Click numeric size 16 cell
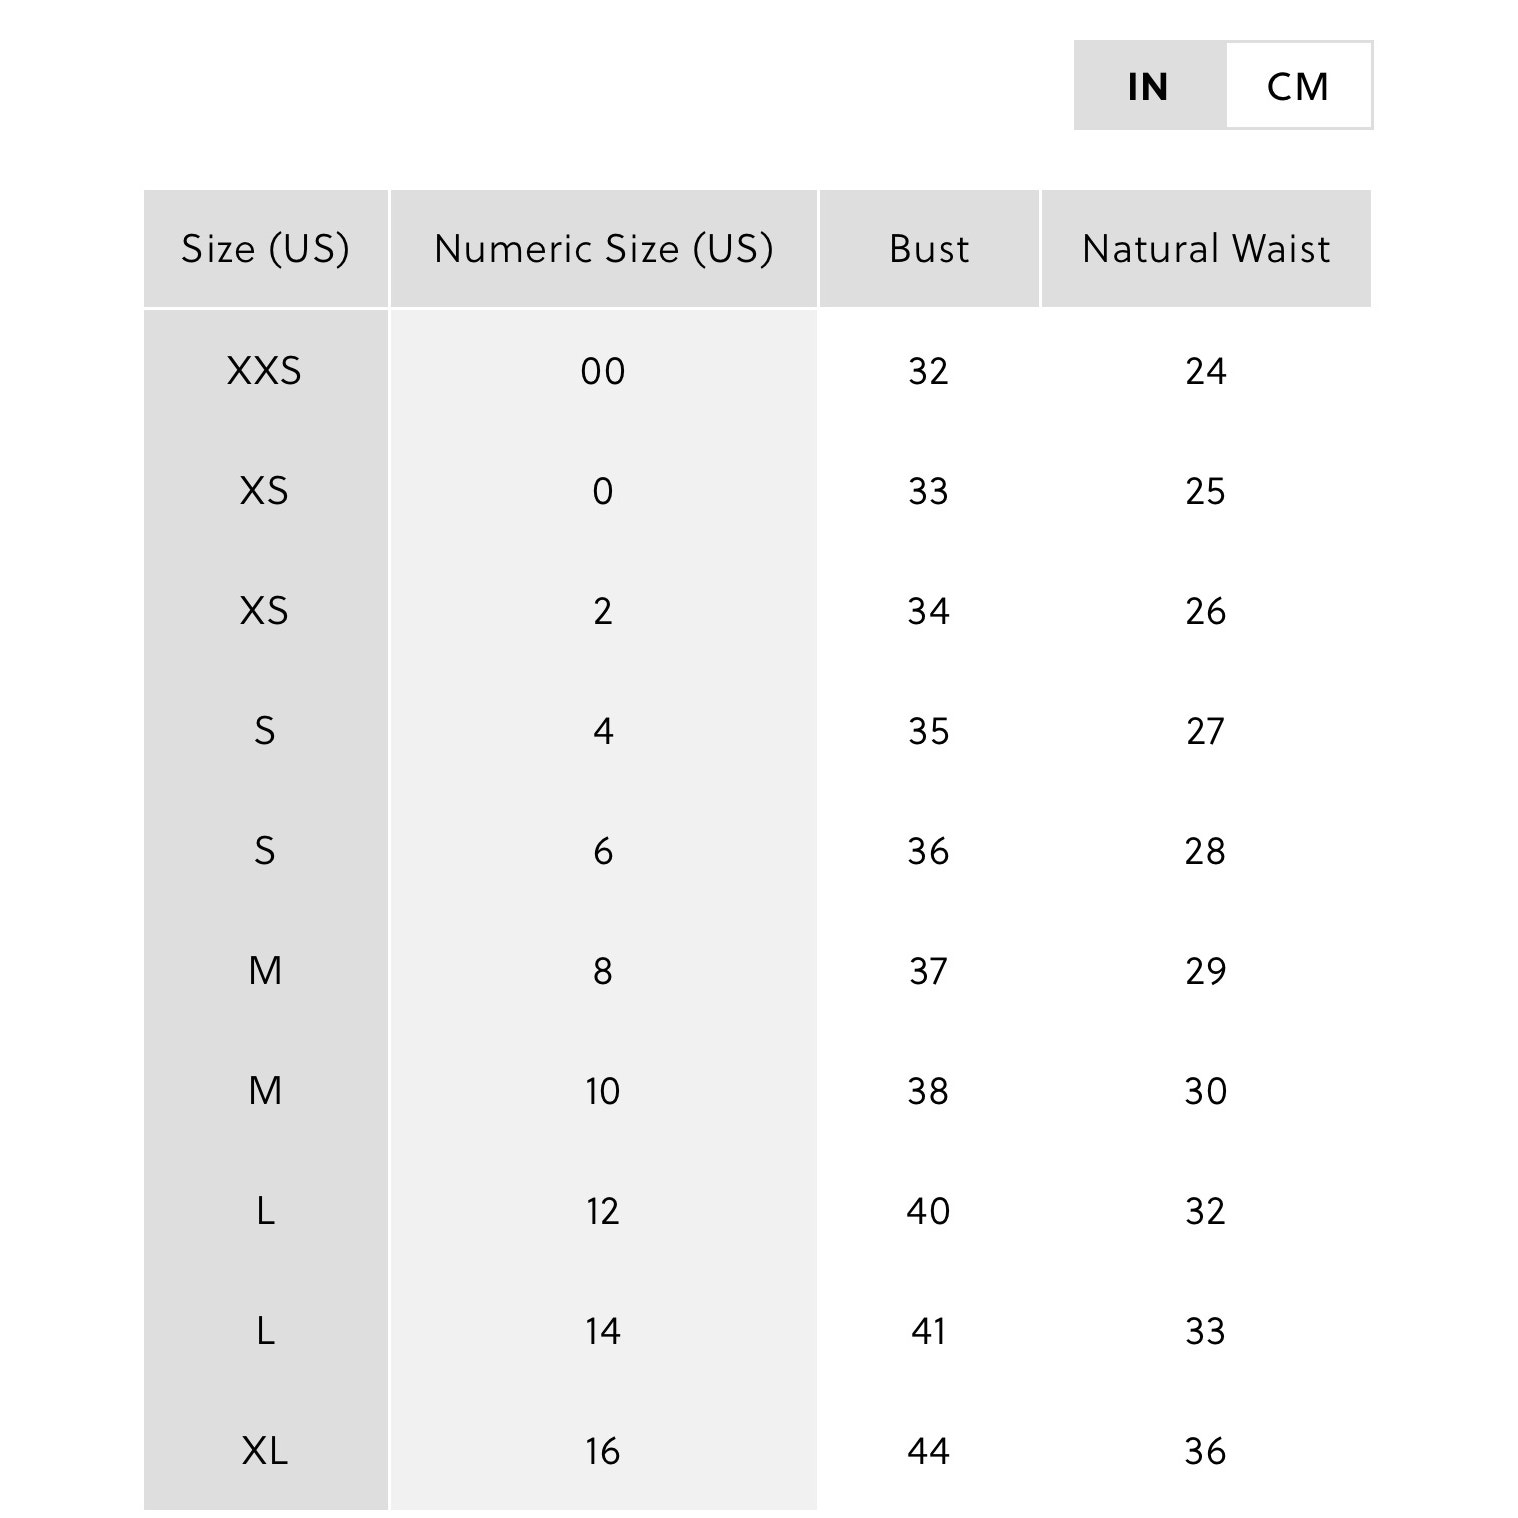 coord(603,1450)
